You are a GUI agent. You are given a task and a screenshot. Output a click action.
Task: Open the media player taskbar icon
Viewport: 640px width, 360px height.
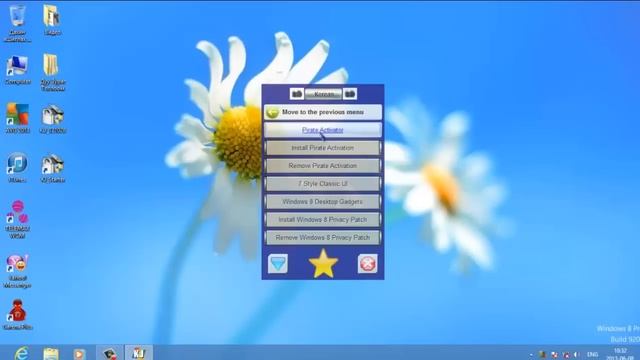[79, 353]
